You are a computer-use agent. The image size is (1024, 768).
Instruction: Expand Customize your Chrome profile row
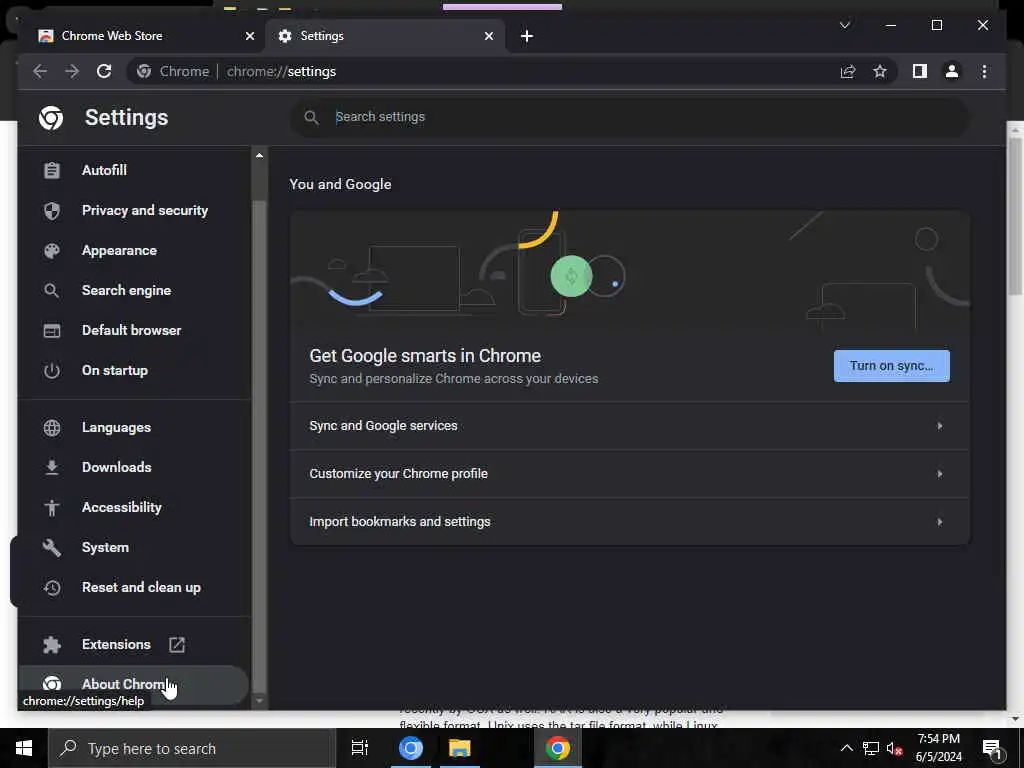tap(630, 474)
